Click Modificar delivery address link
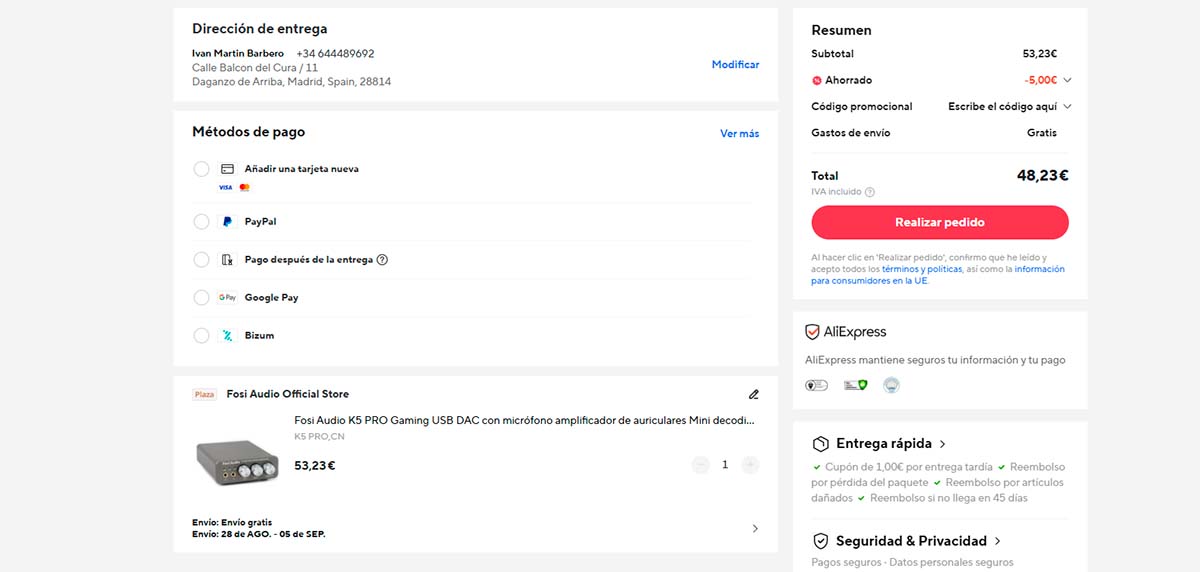This screenshot has height=572, width=1200. pyautogui.click(x=735, y=65)
